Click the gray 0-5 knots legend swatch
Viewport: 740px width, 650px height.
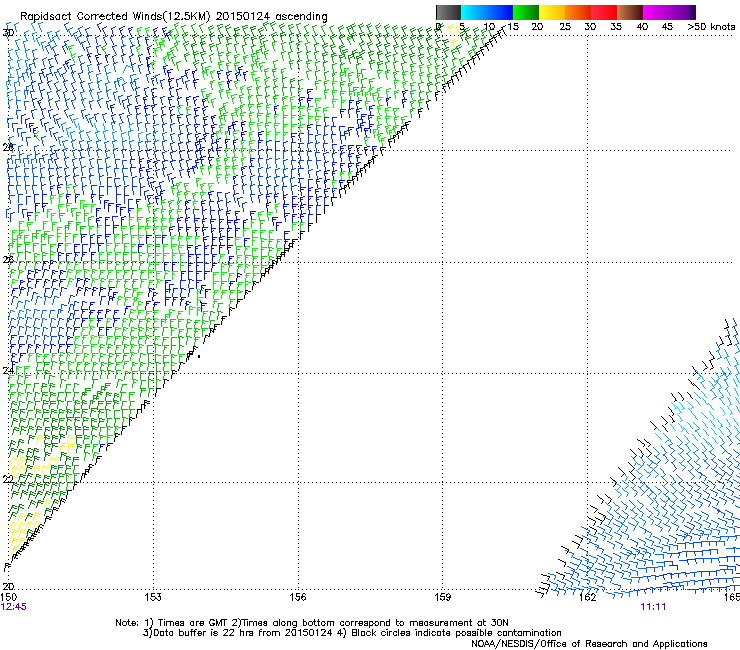[448, 12]
